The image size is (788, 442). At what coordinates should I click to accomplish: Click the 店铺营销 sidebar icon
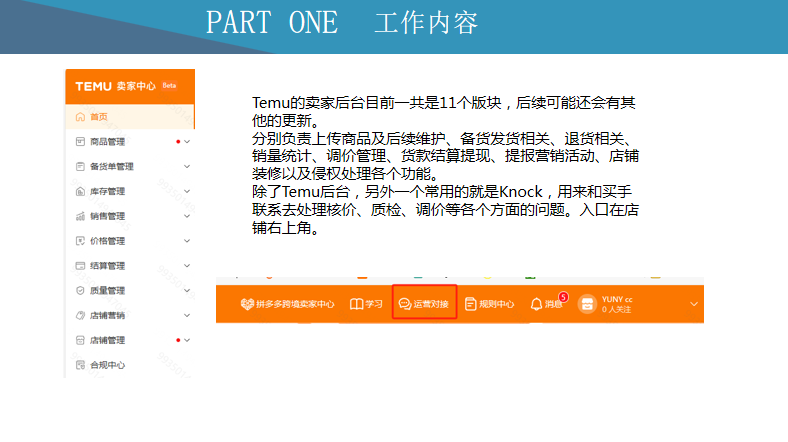pos(80,315)
